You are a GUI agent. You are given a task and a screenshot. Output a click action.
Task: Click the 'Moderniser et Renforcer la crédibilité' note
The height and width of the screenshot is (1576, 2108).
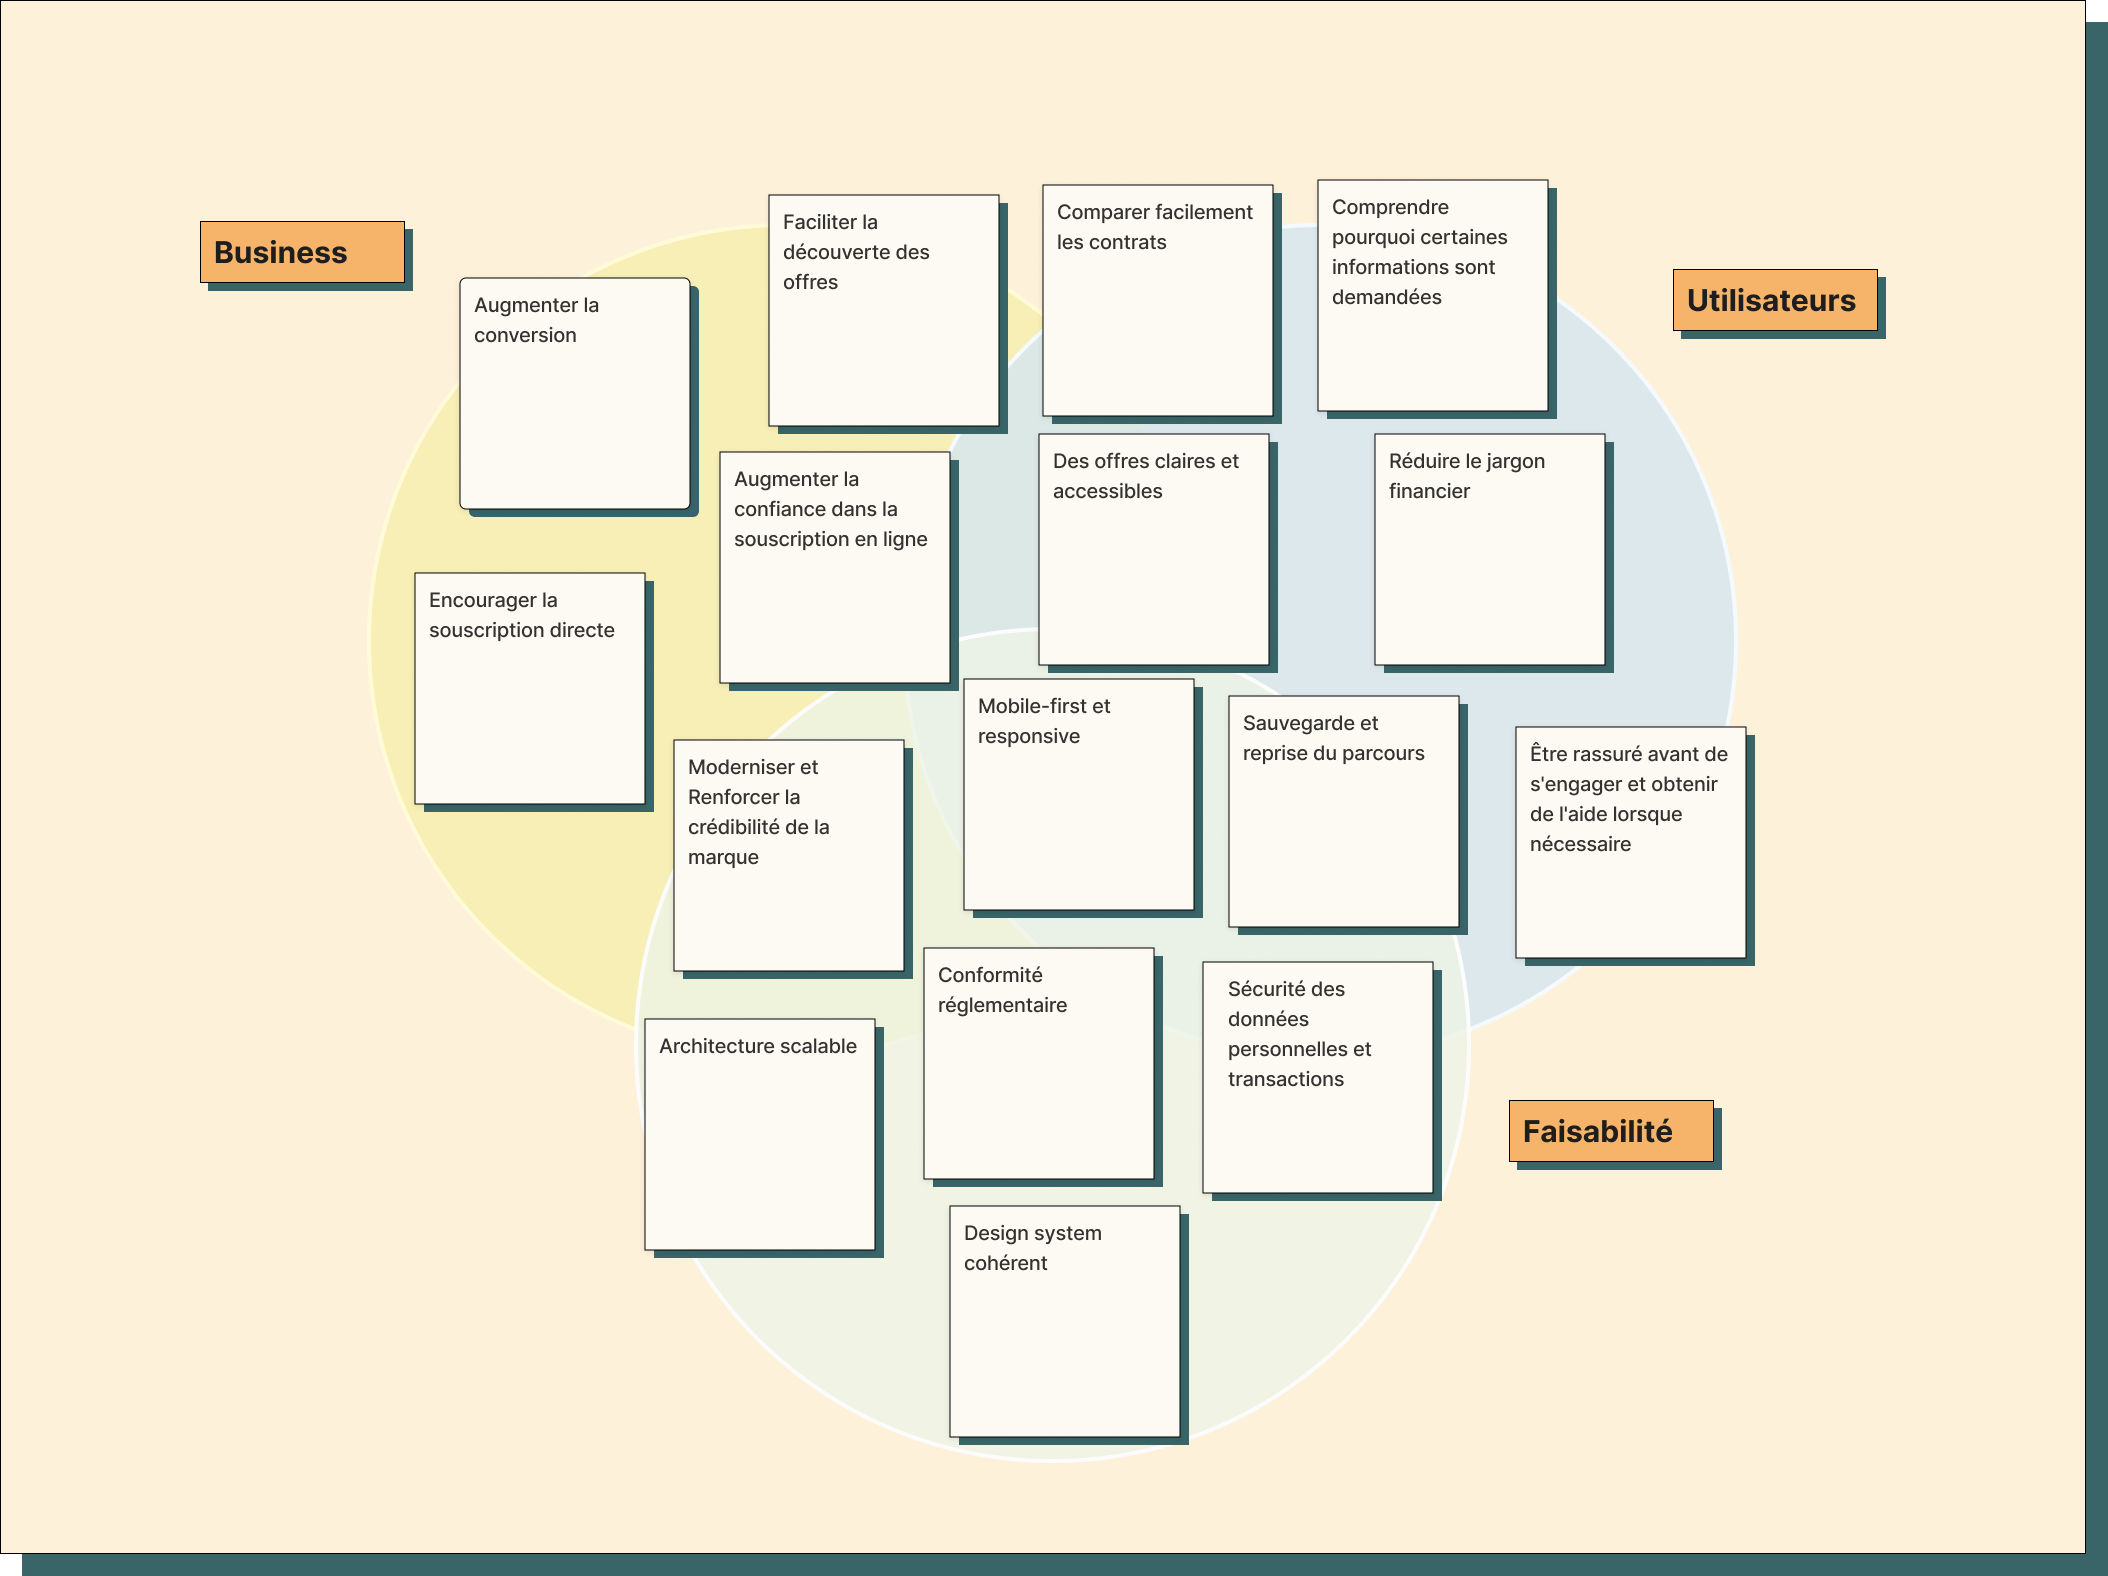coord(789,855)
